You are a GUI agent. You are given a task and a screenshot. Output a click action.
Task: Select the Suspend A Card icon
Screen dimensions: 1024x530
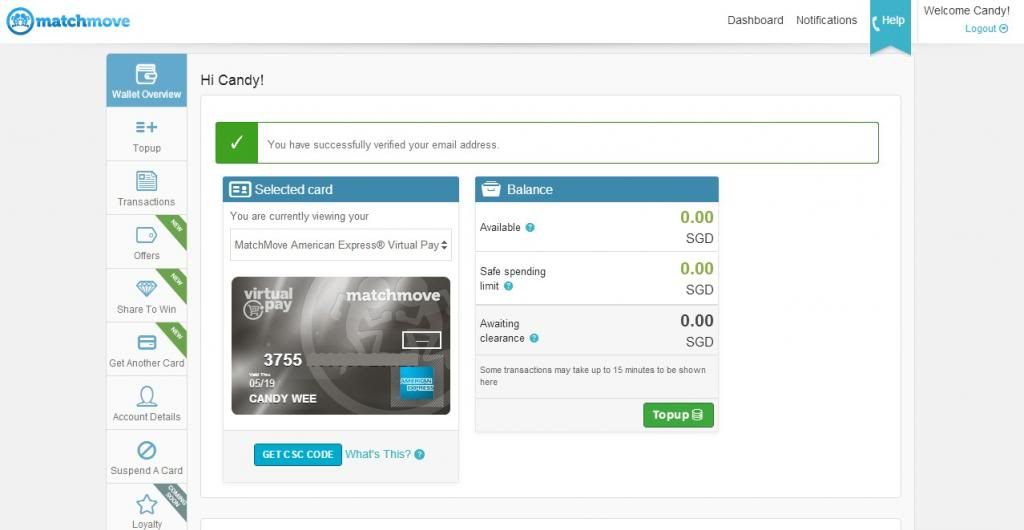tap(146, 450)
